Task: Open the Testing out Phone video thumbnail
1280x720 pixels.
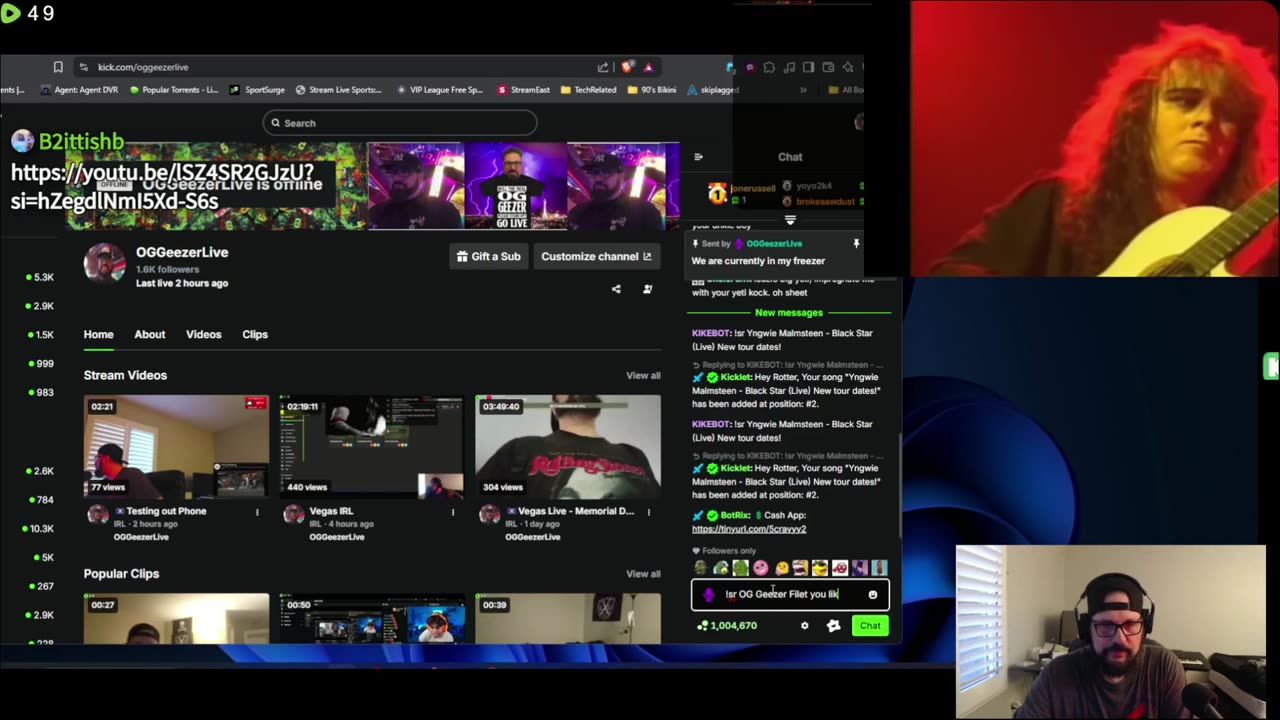Action: click(176, 446)
